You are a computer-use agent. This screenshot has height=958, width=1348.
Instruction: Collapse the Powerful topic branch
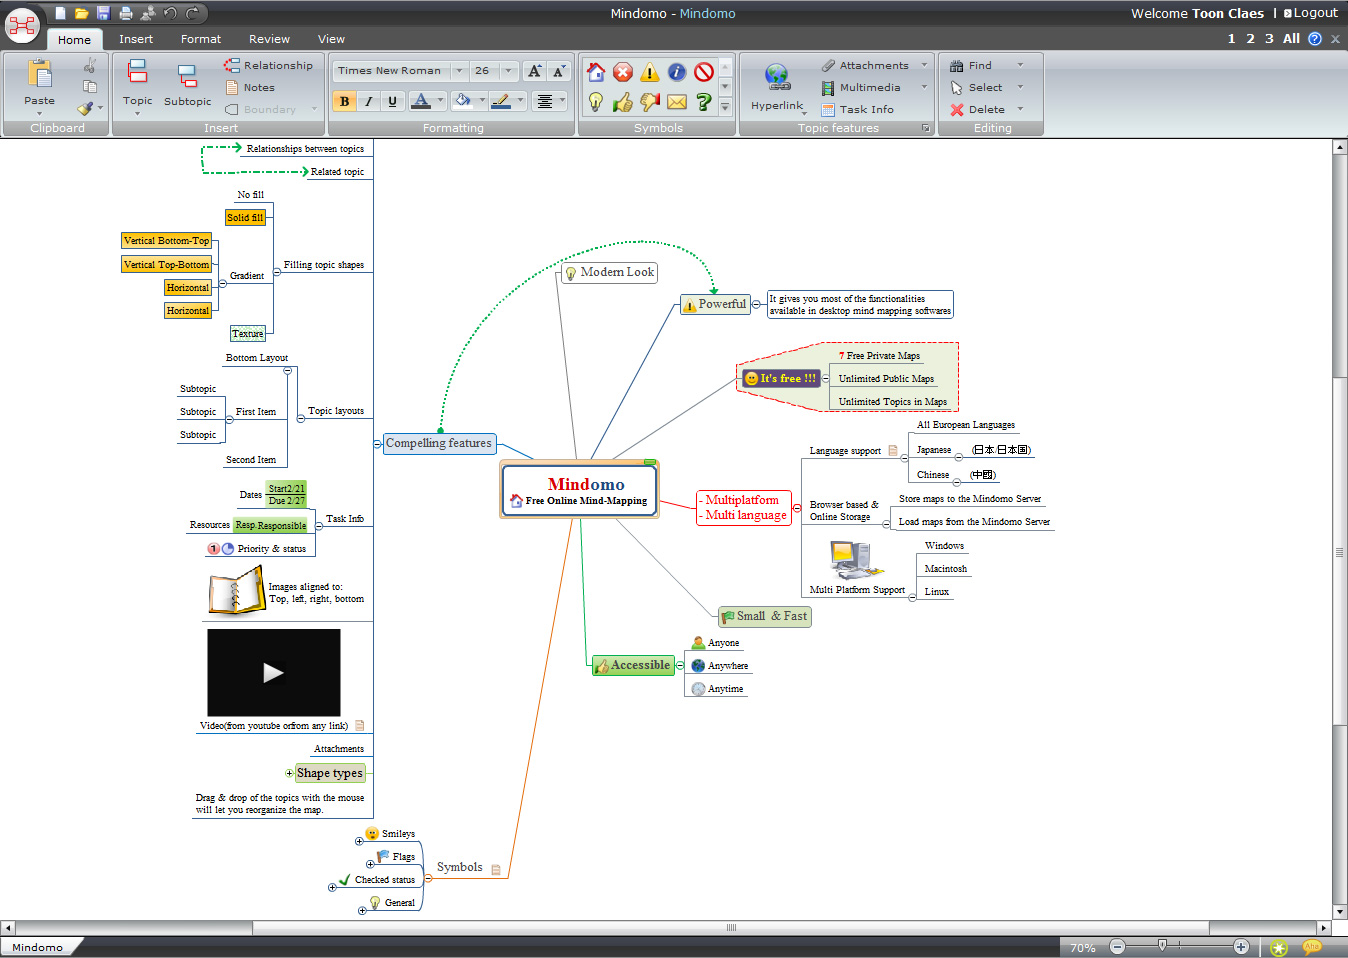pos(756,304)
